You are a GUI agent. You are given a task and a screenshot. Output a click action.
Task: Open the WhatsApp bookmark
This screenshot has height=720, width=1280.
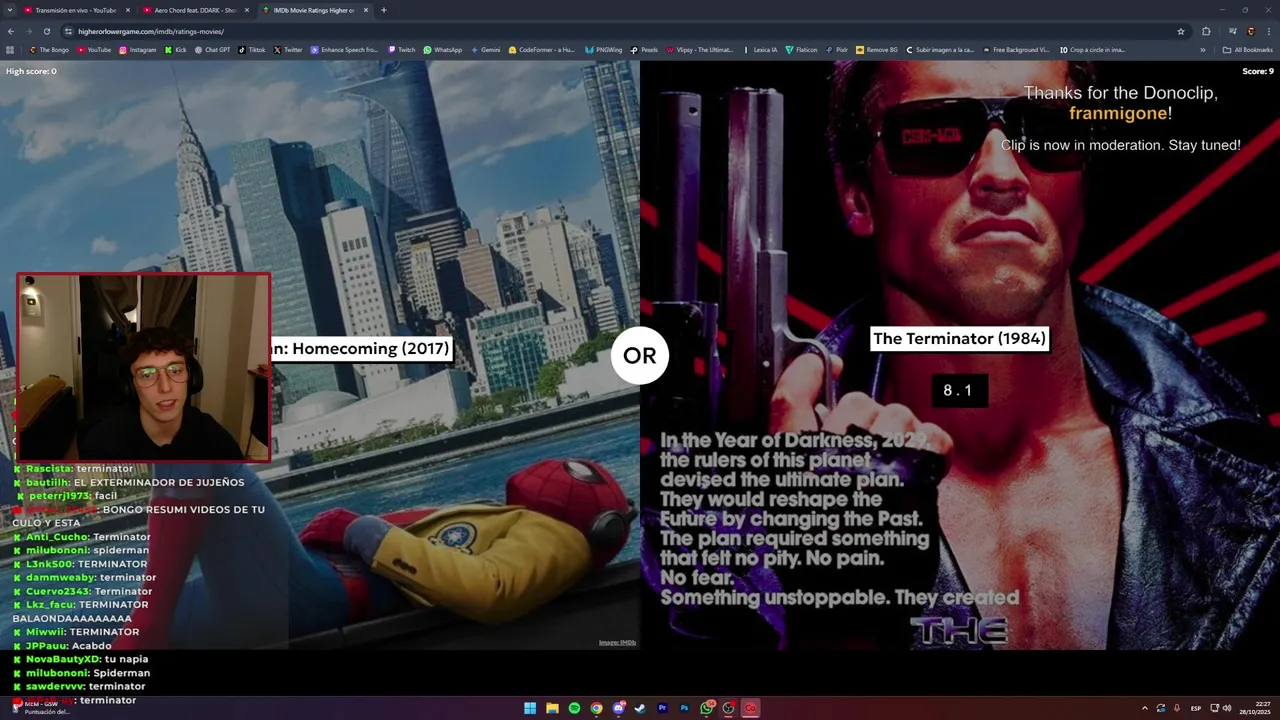tap(443, 49)
